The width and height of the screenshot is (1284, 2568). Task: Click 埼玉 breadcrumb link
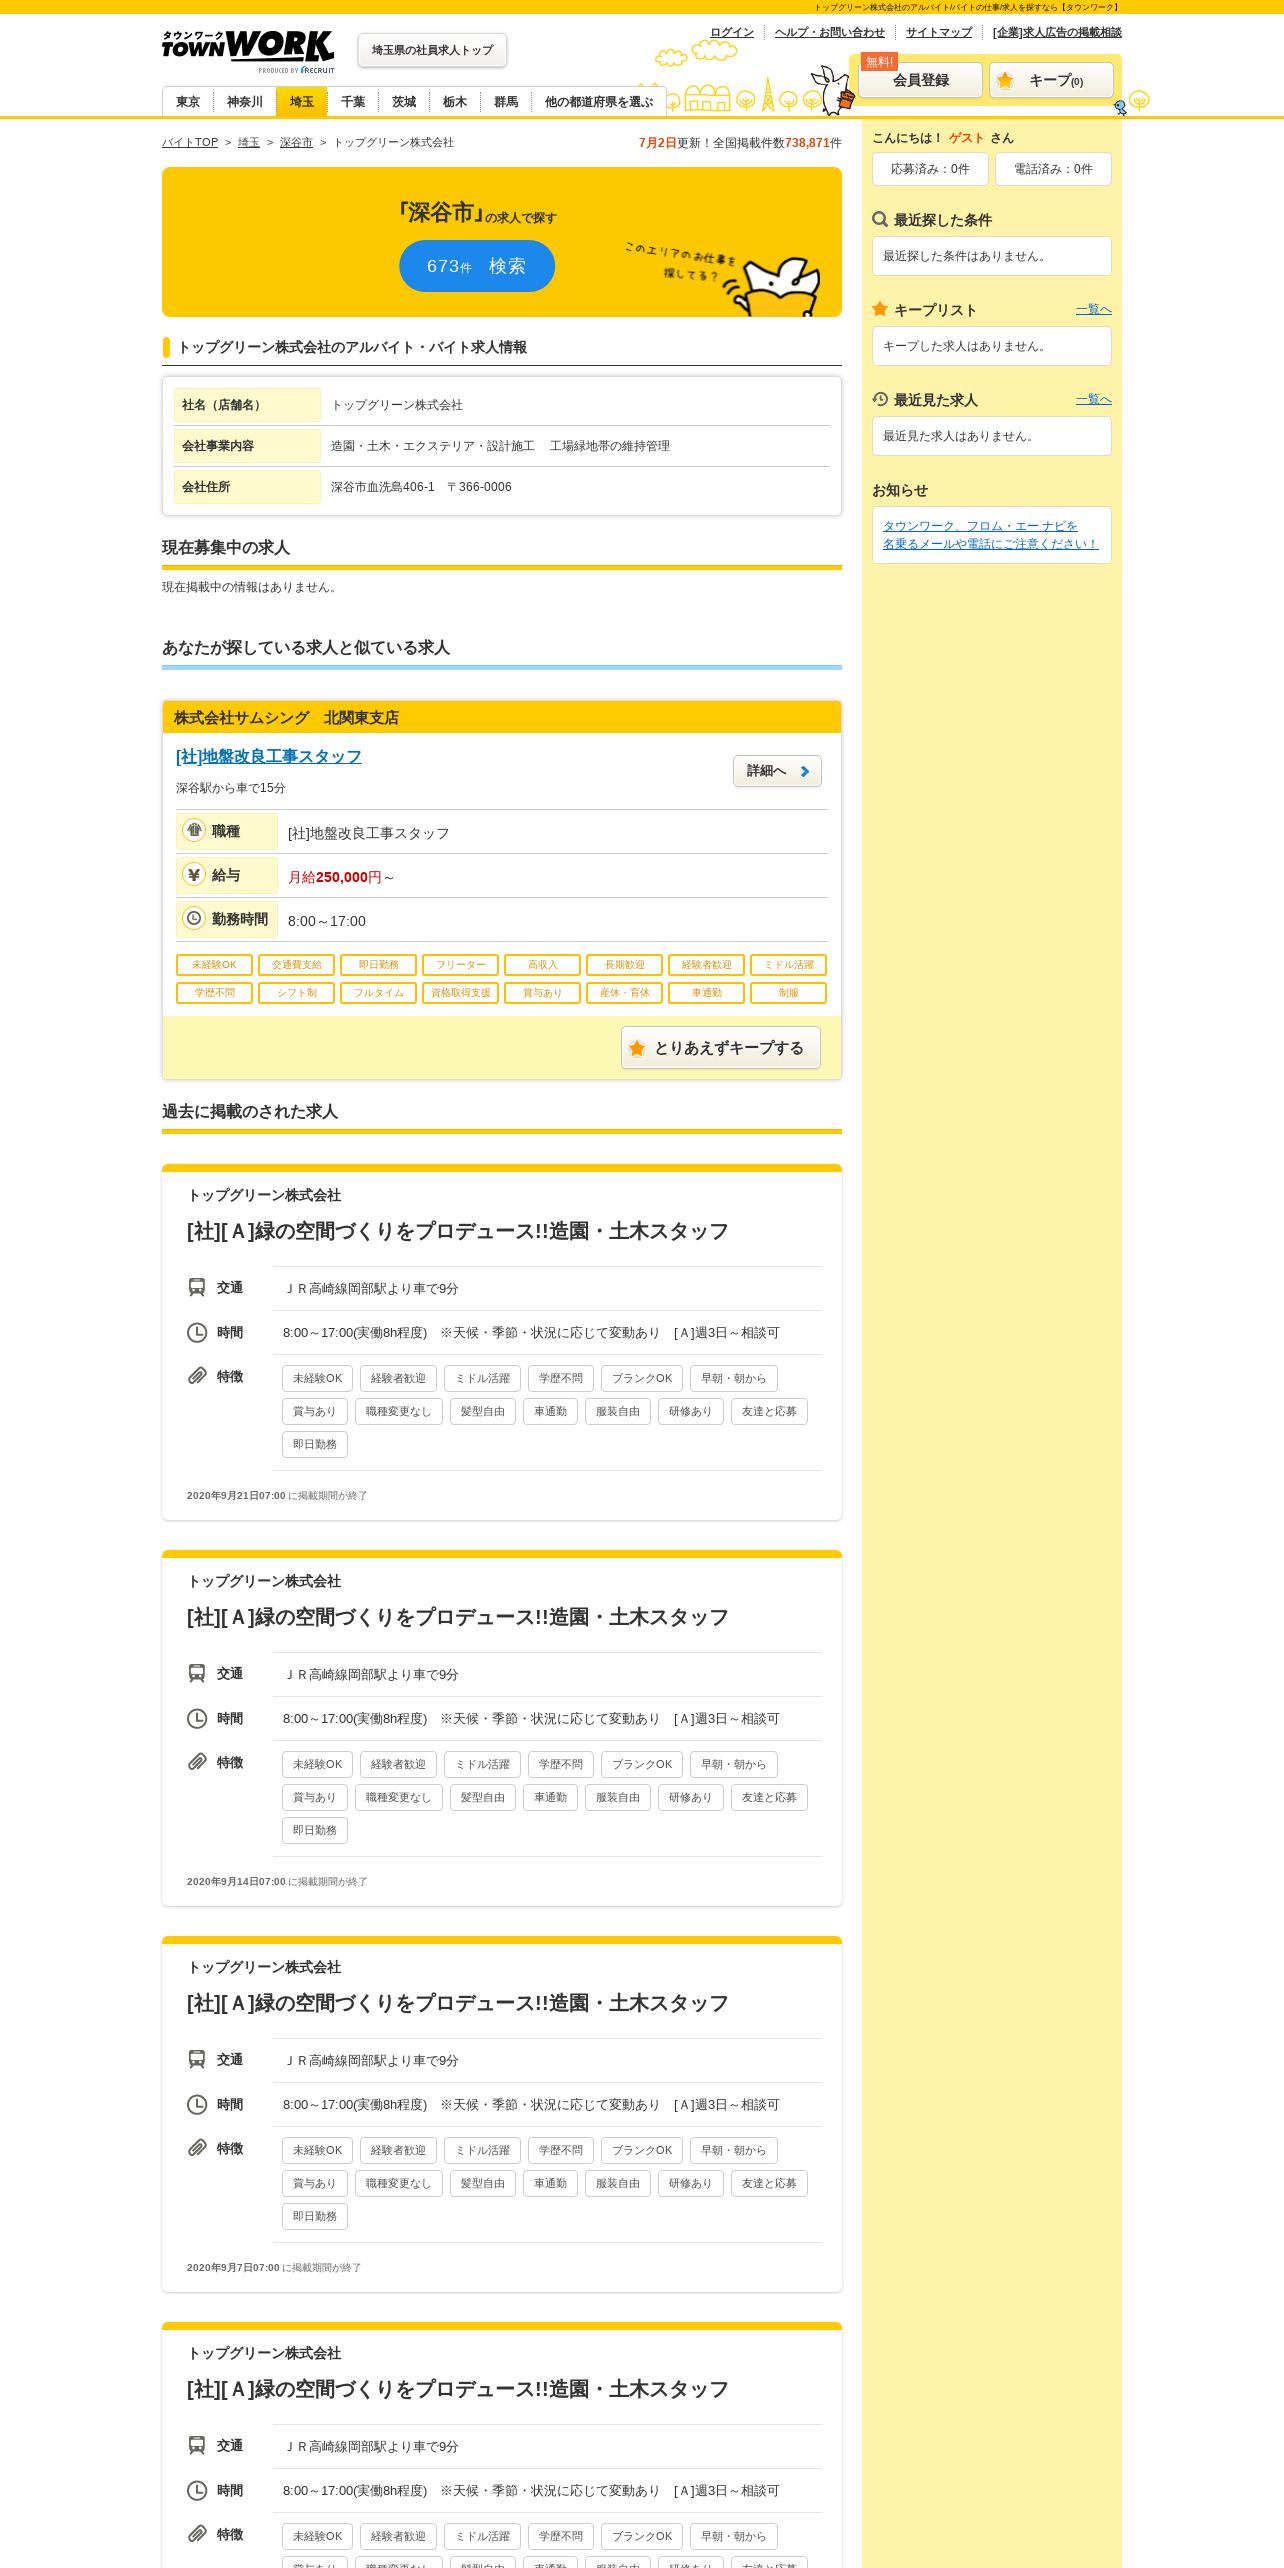click(249, 142)
